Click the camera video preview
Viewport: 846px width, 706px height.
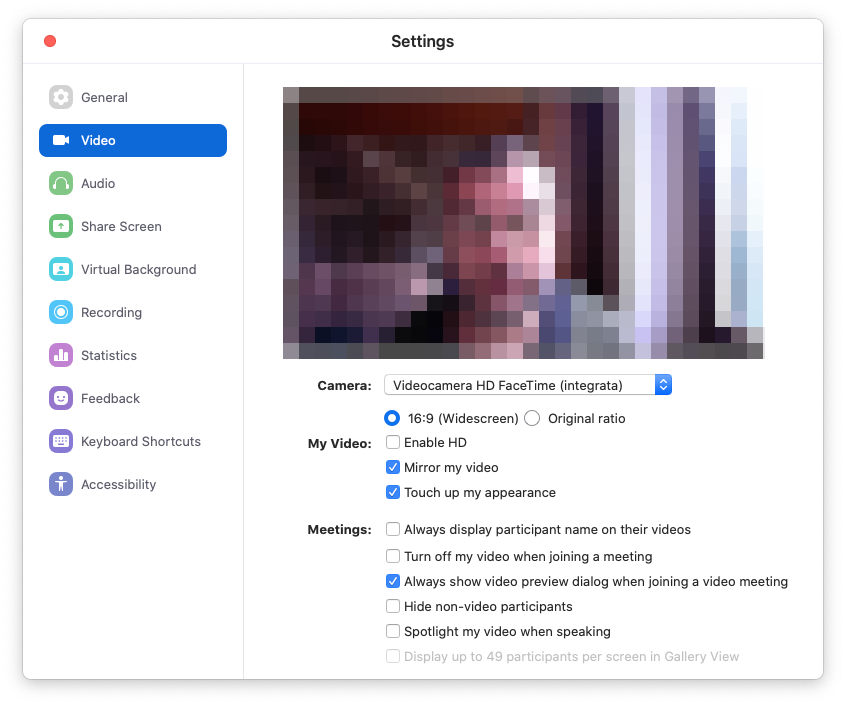click(x=523, y=222)
